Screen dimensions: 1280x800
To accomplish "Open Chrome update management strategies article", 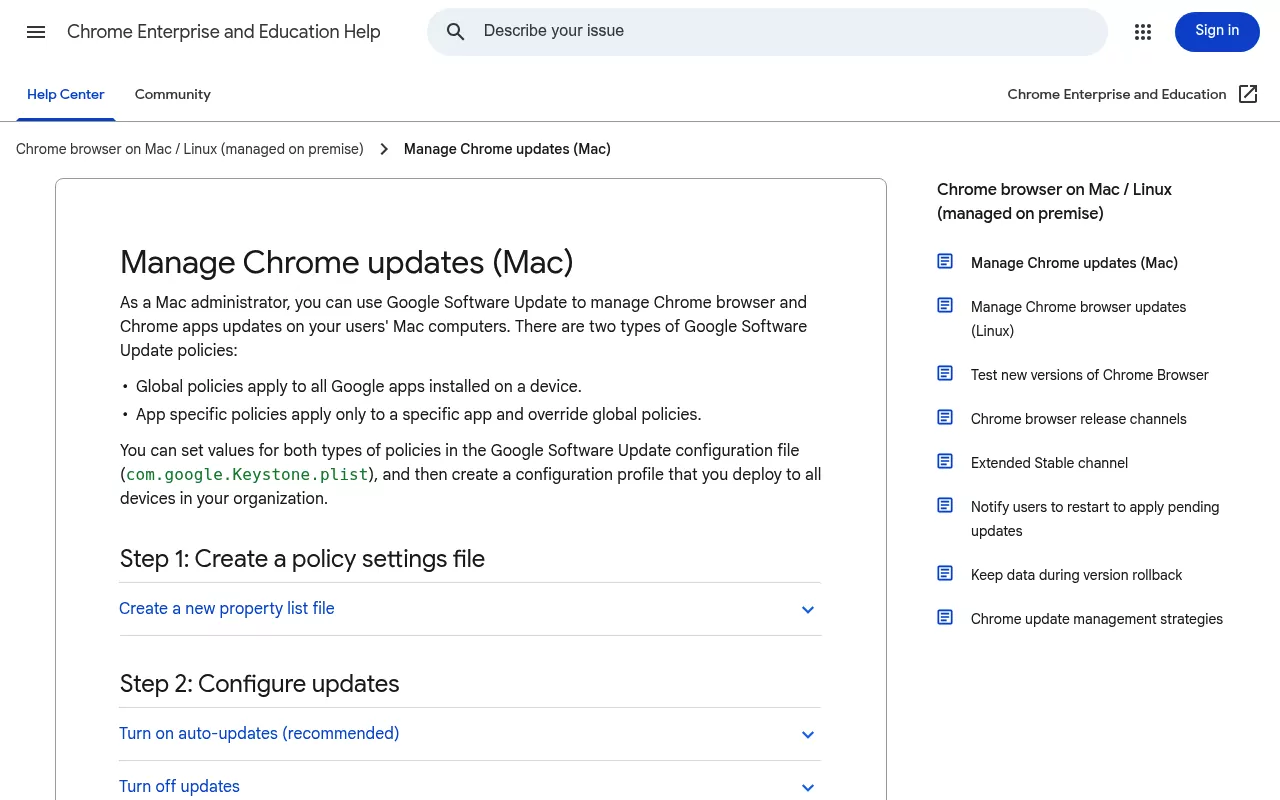I will [x=1097, y=619].
